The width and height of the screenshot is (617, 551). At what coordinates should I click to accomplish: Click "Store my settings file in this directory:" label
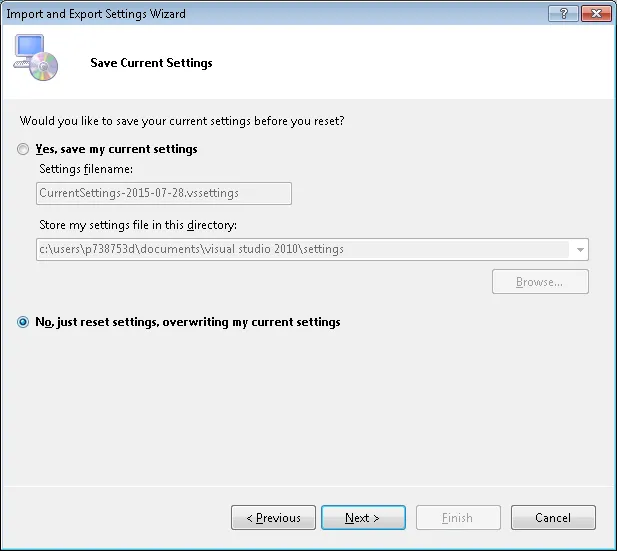[138, 225]
